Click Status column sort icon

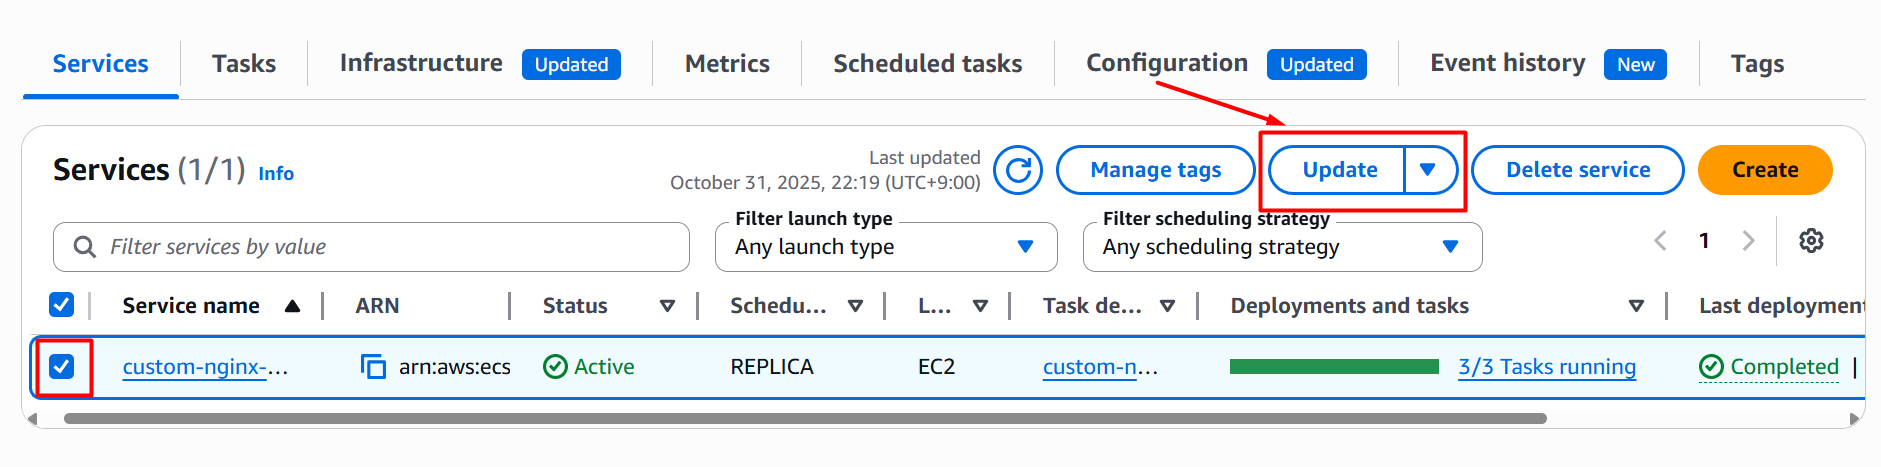[x=667, y=306]
